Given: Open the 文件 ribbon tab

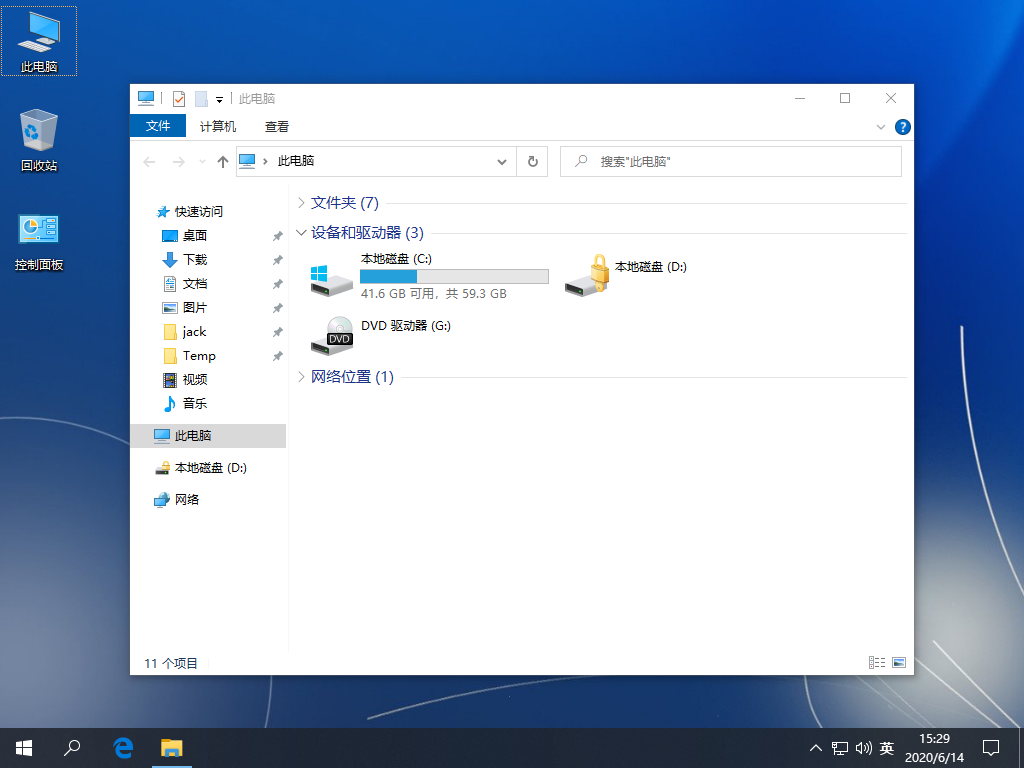Looking at the screenshot, I should (x=158, y=126).
